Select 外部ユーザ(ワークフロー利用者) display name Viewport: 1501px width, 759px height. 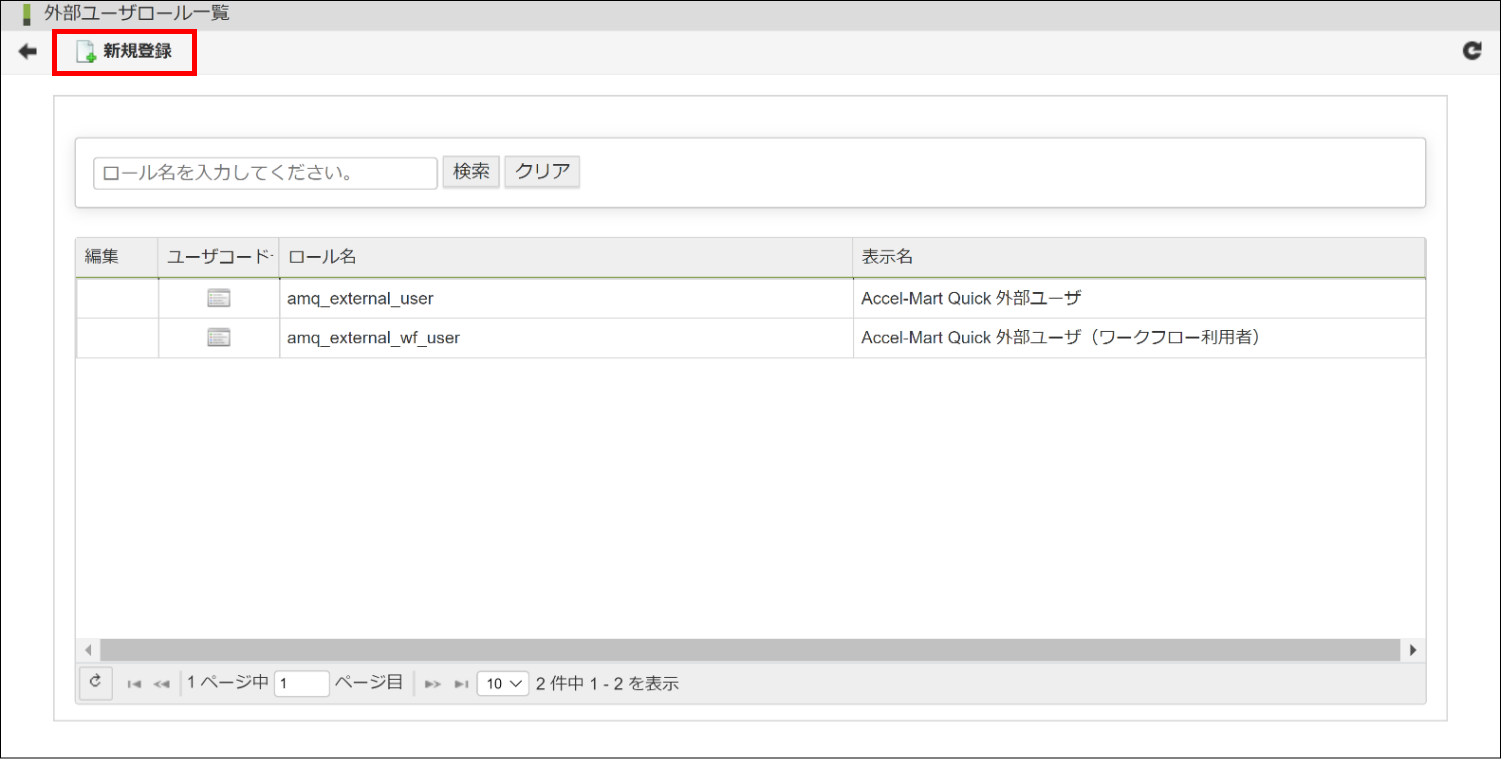tap(1139, 338)
